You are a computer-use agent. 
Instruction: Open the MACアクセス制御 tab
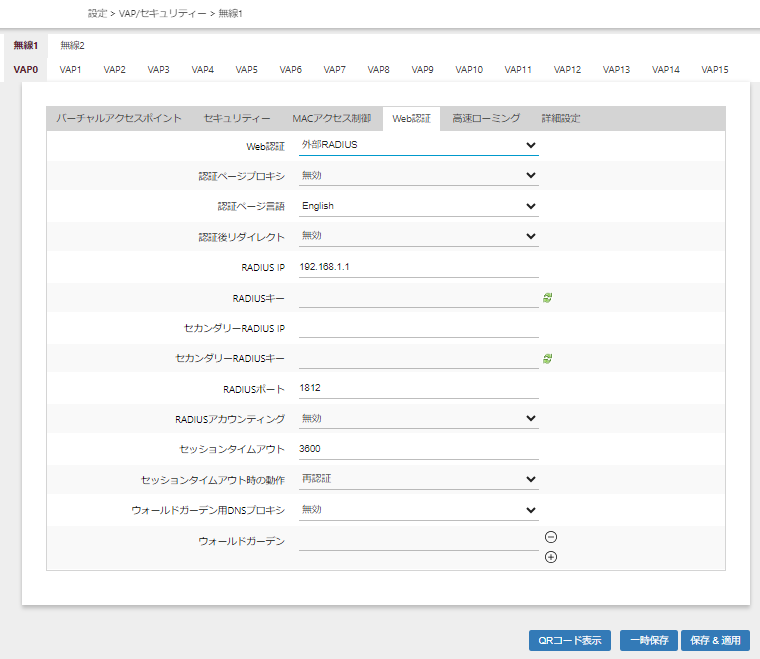(x=332, y=119)
